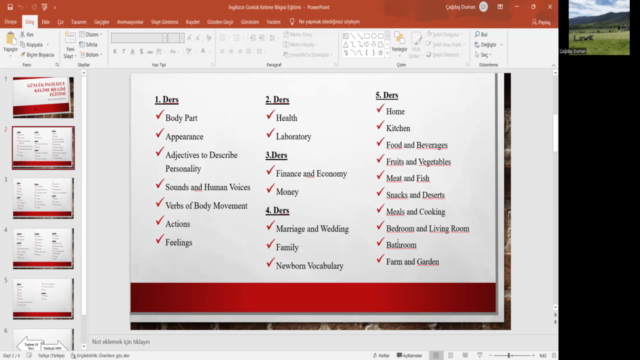Viewport: 640px width, 360px height.
Task: Select the rectangle shape in shapes gallery
Action: [367, 36]
